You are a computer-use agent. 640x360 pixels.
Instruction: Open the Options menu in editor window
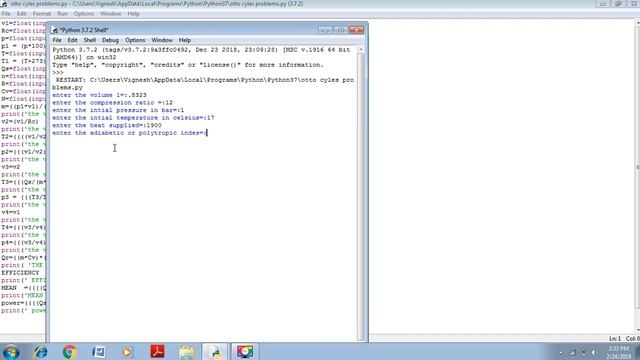coord(84,13)
